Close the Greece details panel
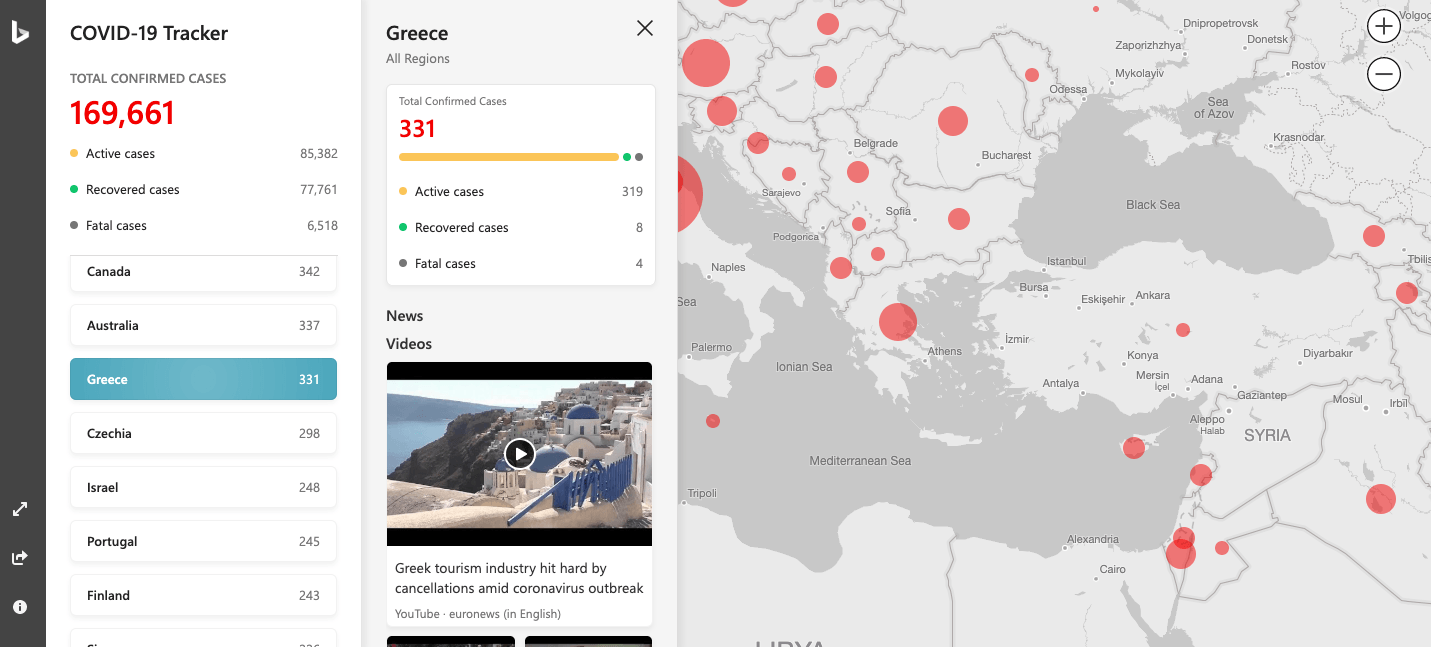Image resolution: width=1431 pixels, height=647 pixels. coord(645,28)
